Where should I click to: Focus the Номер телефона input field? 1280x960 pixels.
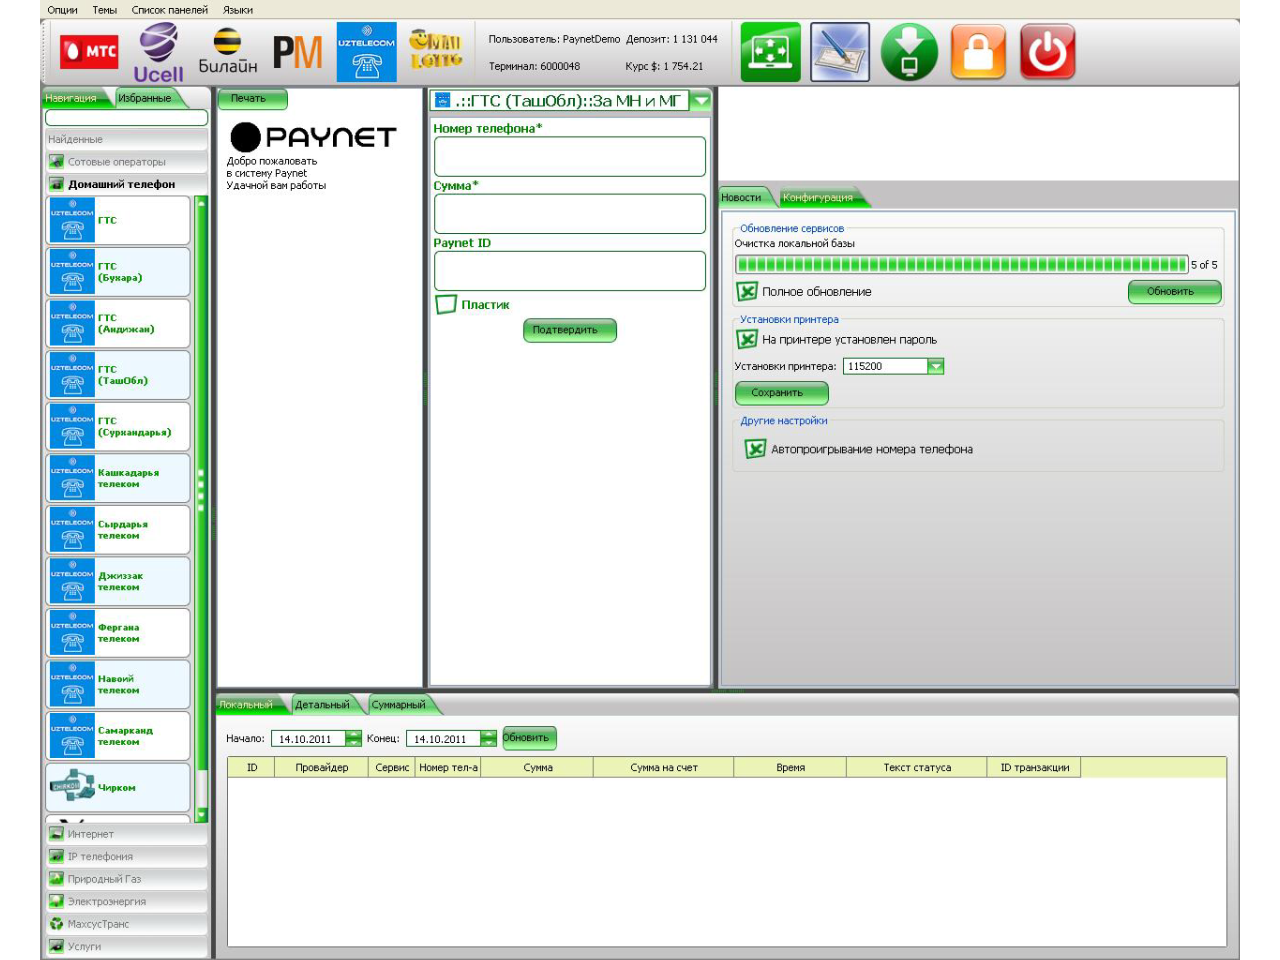tap(570, 157)
